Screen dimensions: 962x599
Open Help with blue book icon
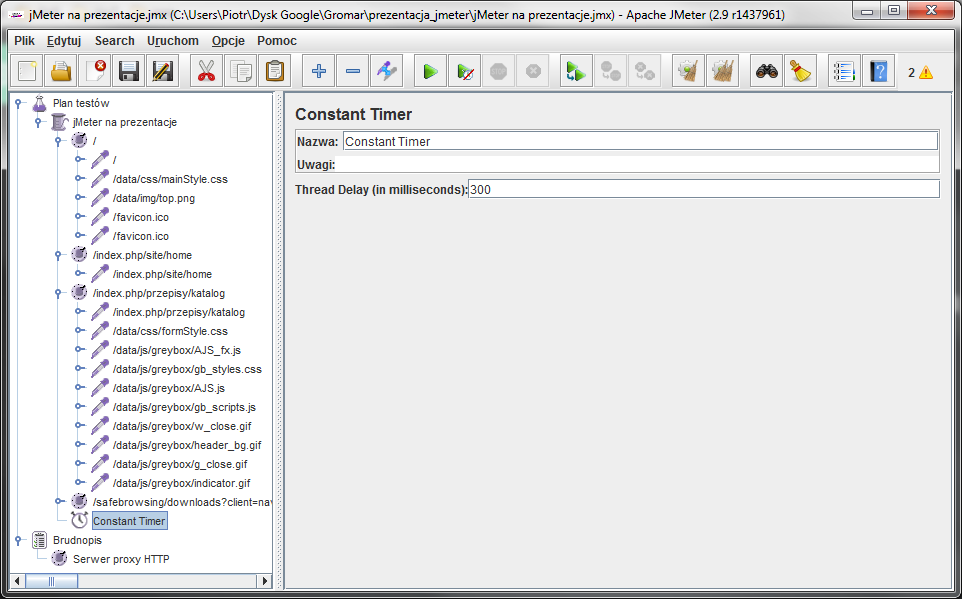(878, 71)
